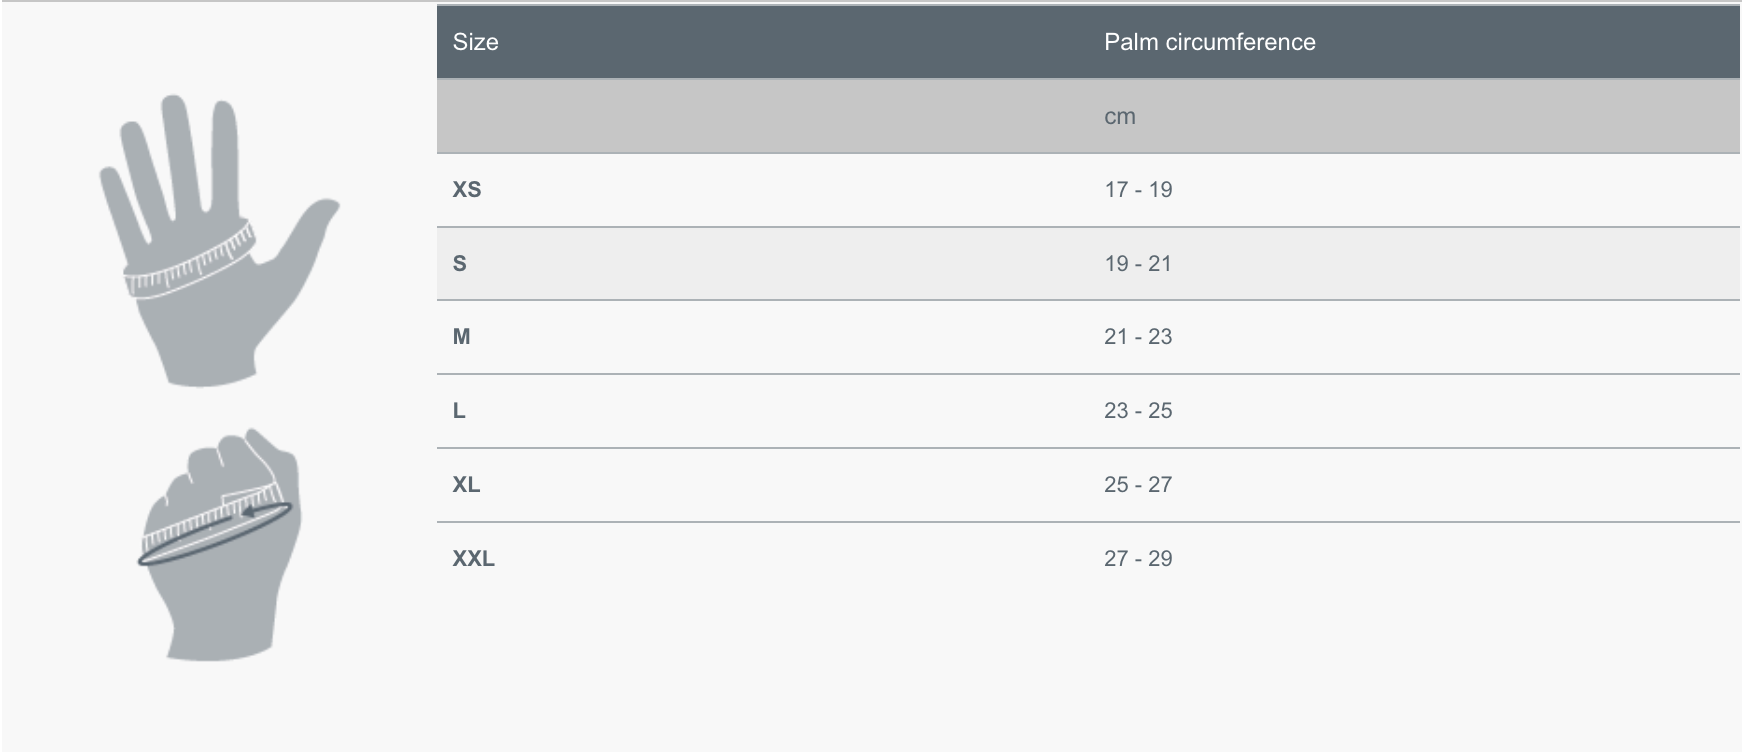The width and height of the screenshot is (1746, 752).
Task: Click the 23 - 25 measurement value
Action: click(x=1138, y=411)
